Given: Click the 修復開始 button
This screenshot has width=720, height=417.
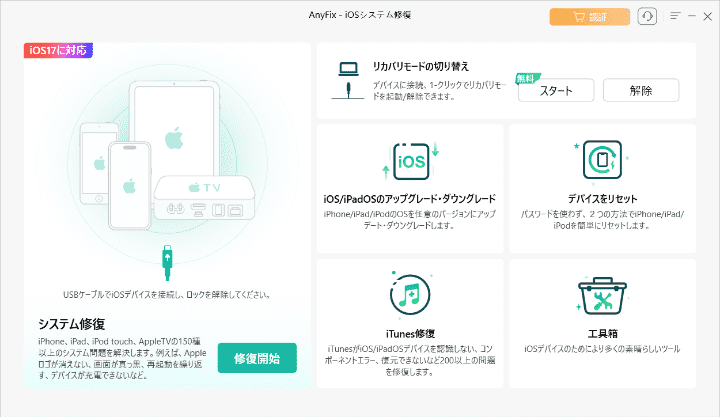Looking at the screenshot, I should [257, 358].
